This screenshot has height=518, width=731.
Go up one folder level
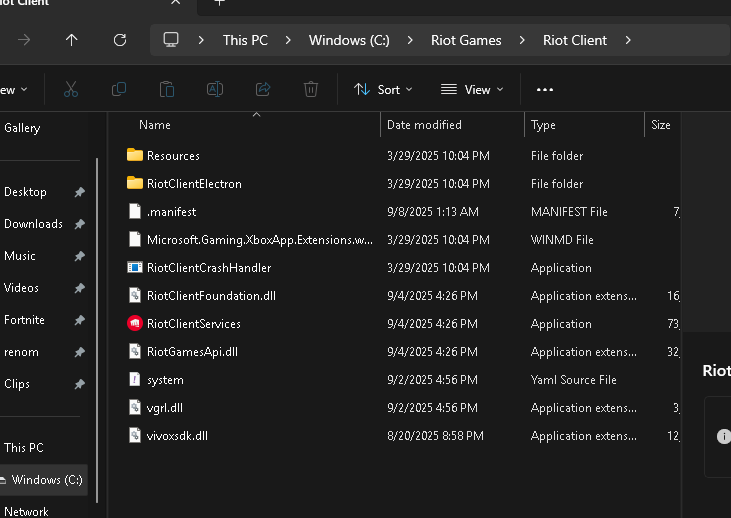[x=71, y=40]
